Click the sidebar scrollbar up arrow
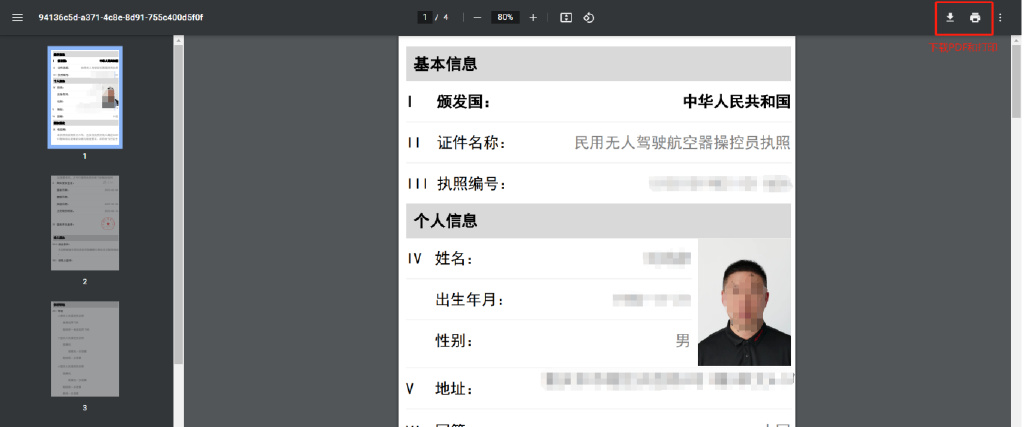The width and height of the screenshot is (1024, 427). point(178,41)
